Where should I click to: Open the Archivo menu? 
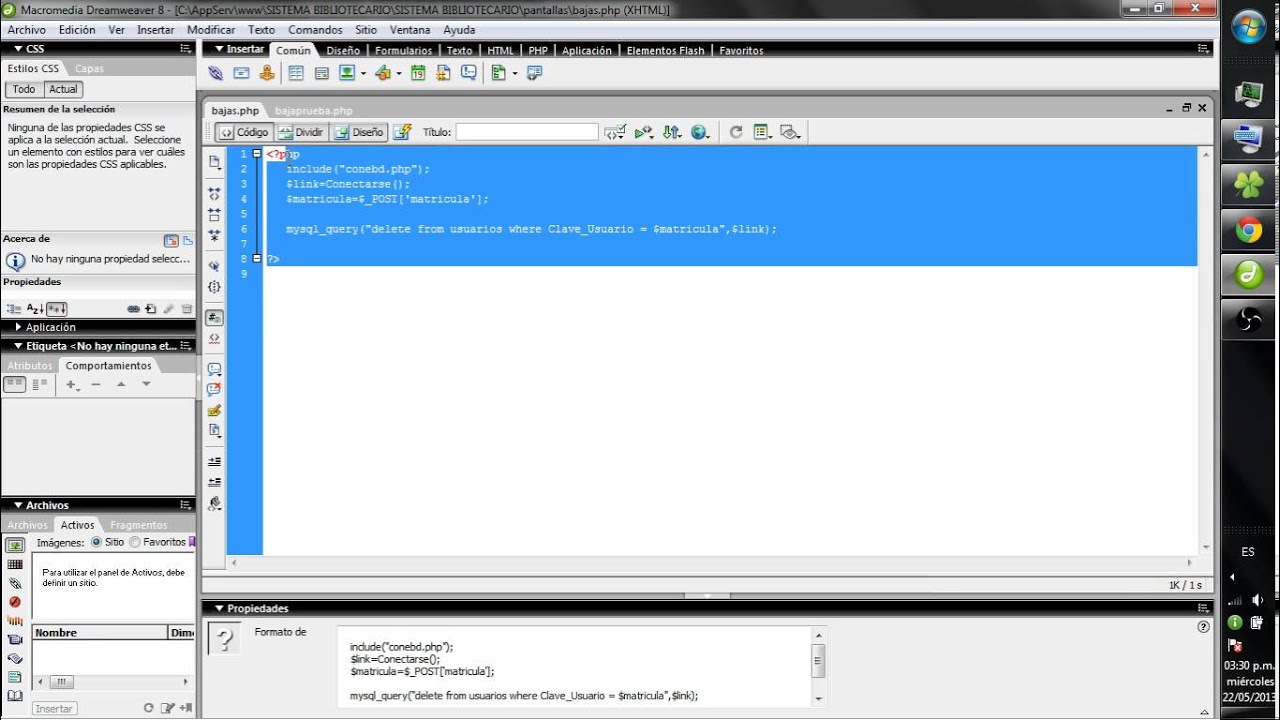27,30
